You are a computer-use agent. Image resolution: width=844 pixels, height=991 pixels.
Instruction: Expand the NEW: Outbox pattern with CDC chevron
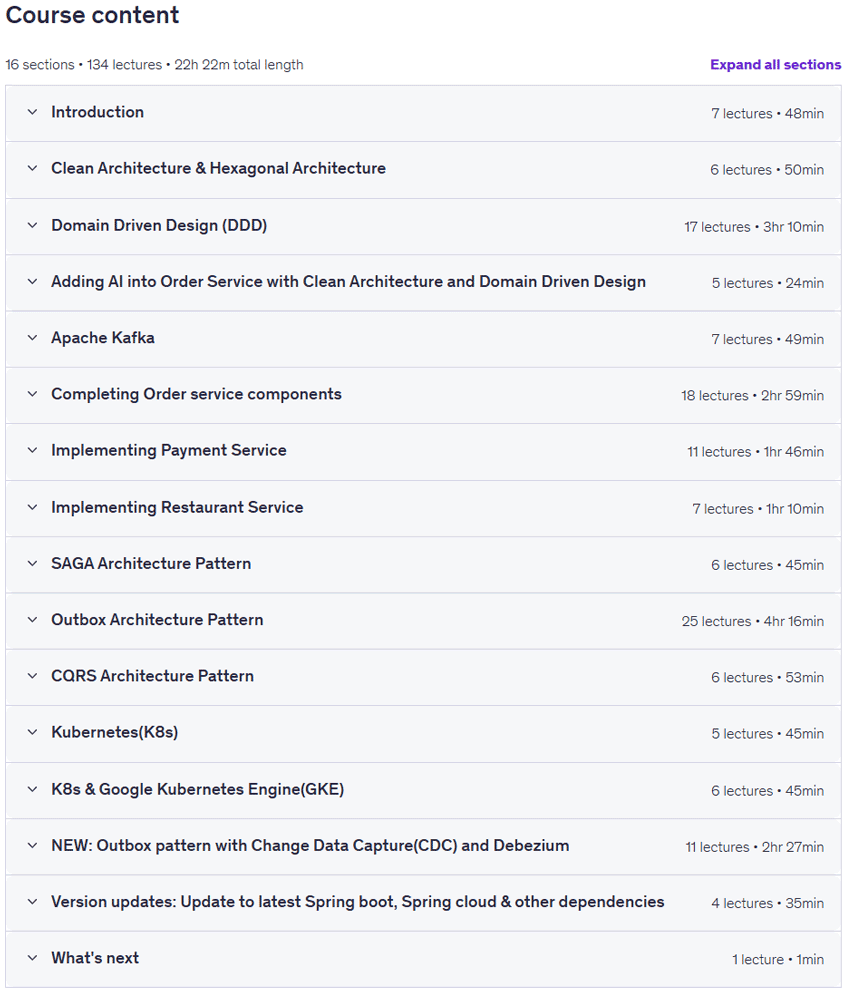[x=32, y=846]
